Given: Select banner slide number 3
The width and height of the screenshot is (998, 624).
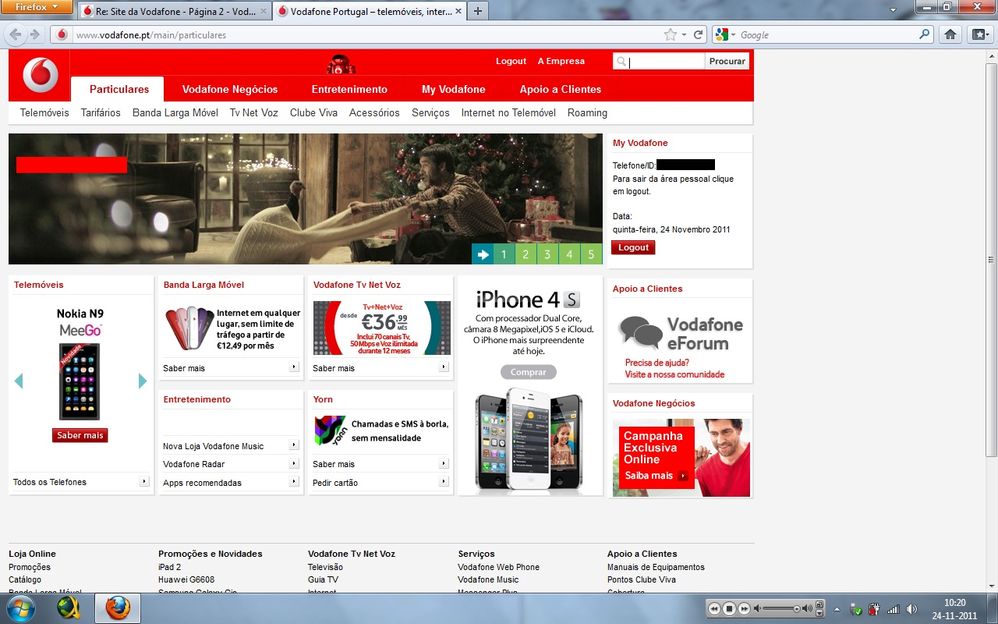Looking at the screenshot, I should [547, 254].
